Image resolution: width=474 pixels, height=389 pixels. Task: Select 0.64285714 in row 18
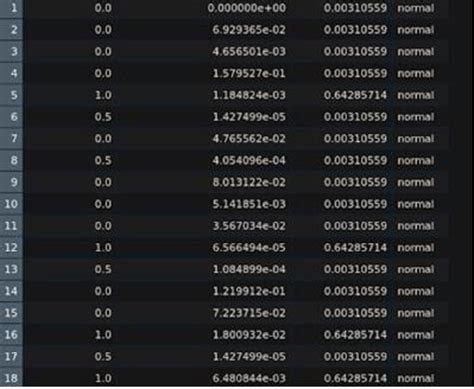[x=355, y=378]
